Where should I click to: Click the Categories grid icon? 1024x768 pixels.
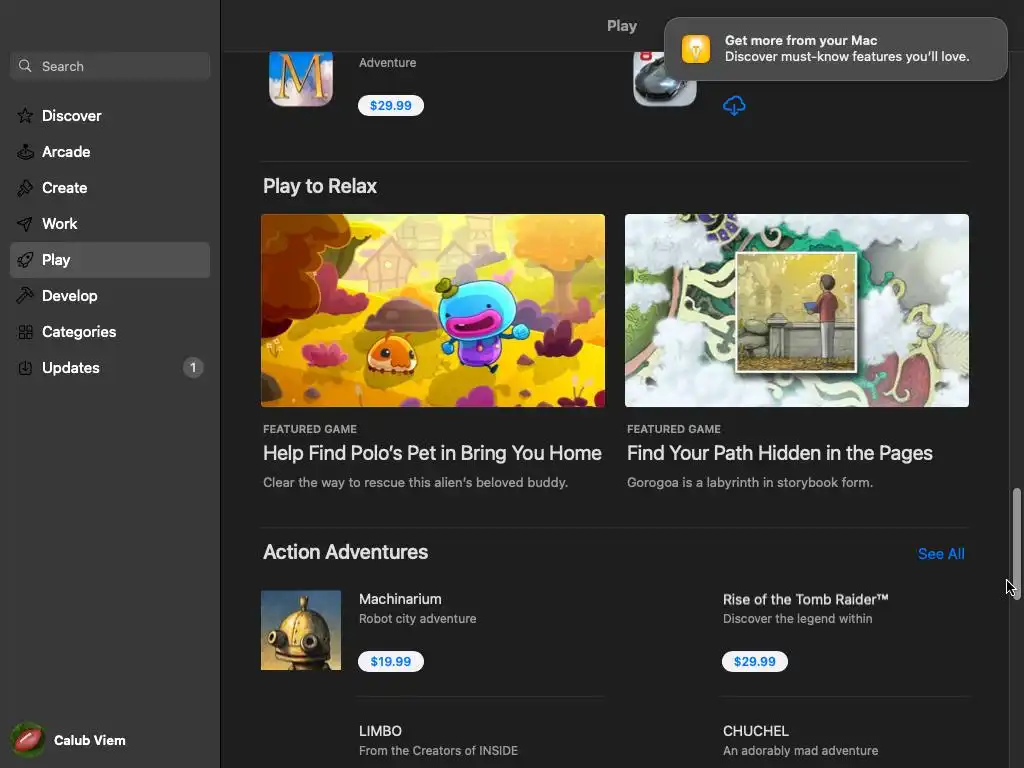tap(25, 332)
